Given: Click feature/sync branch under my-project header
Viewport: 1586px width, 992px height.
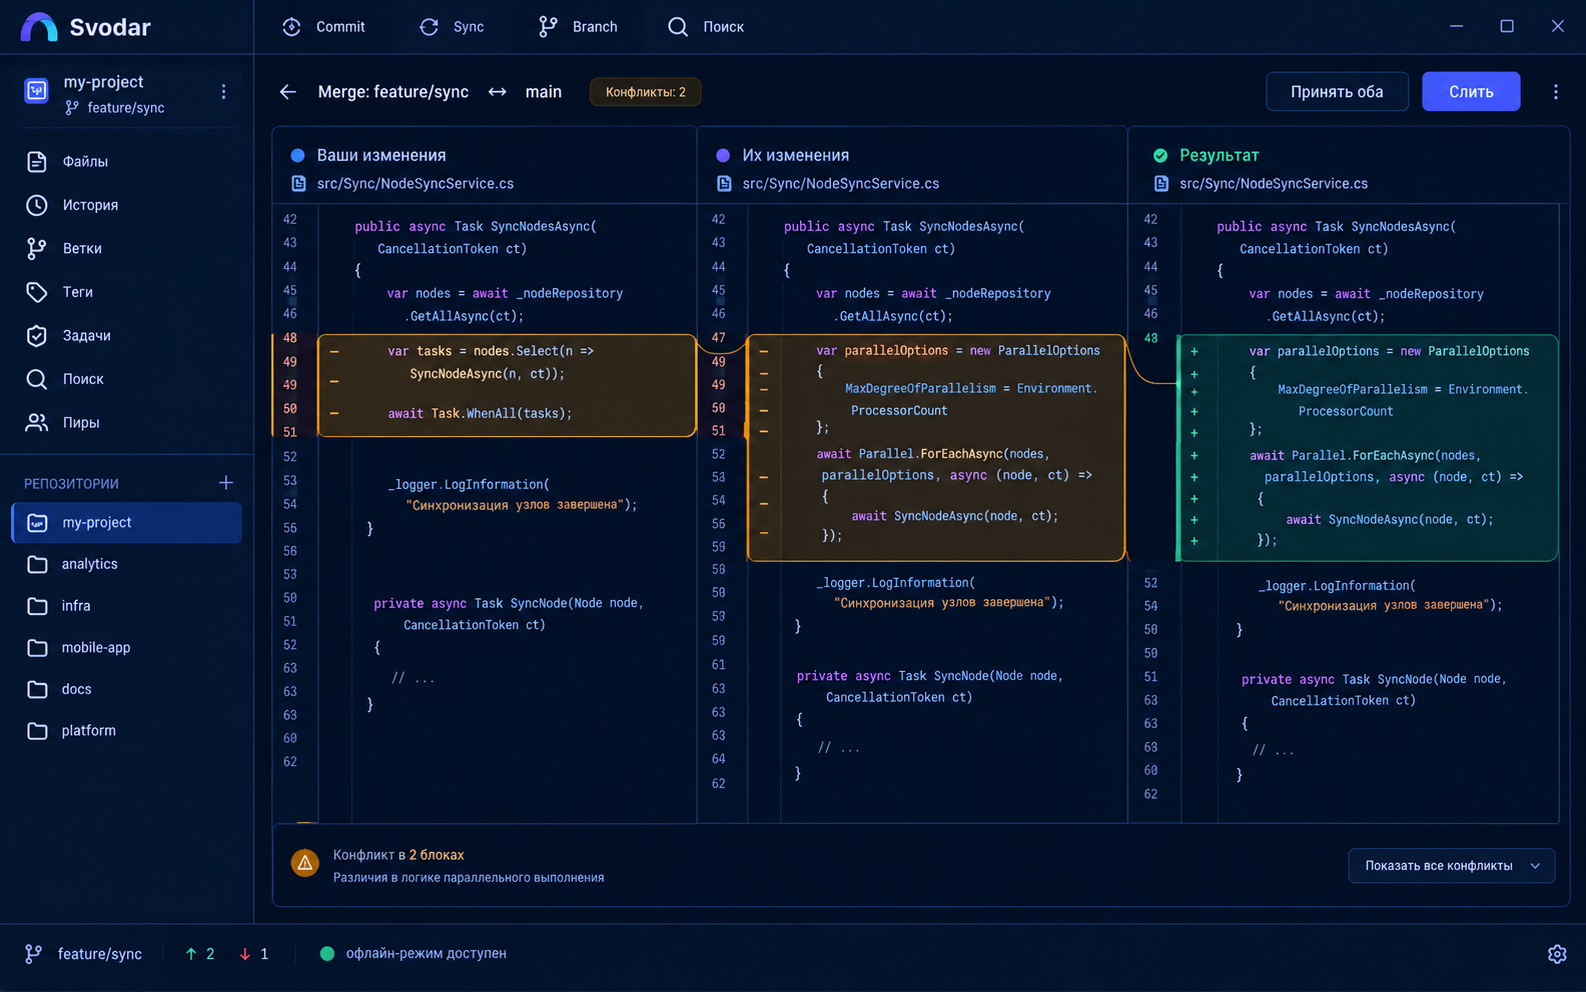Looking at the screenshot, I should click(x=115, y=108).
